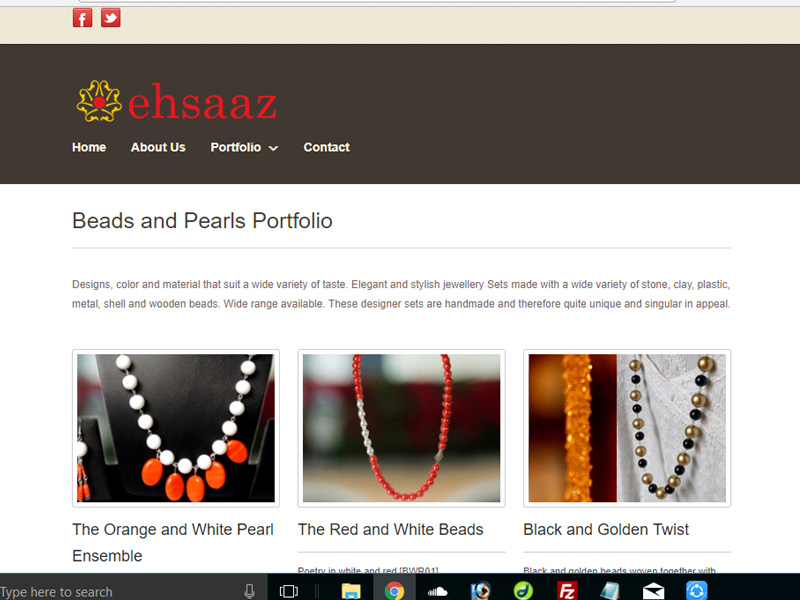The width and height of the screenshot is (800, 600).
Task: Click the ehsaaz flower logo
Action: [99, 102]
